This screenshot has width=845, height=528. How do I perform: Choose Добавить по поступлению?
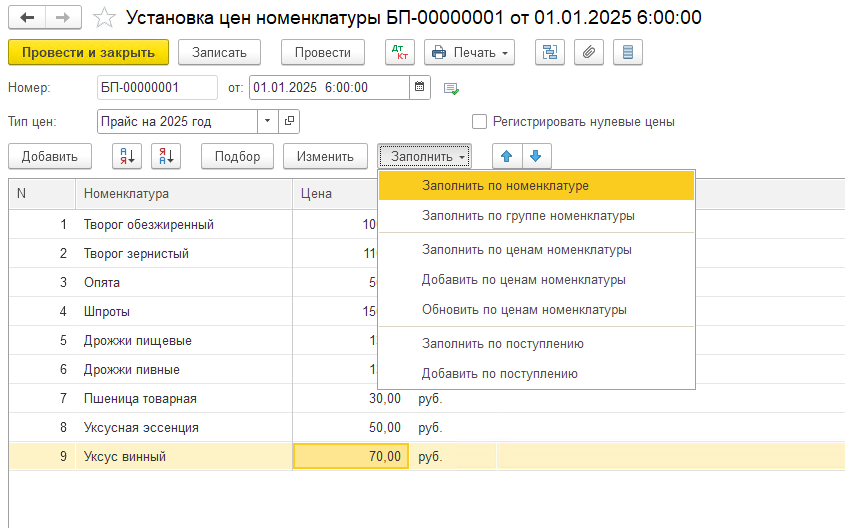coord(536,373)
